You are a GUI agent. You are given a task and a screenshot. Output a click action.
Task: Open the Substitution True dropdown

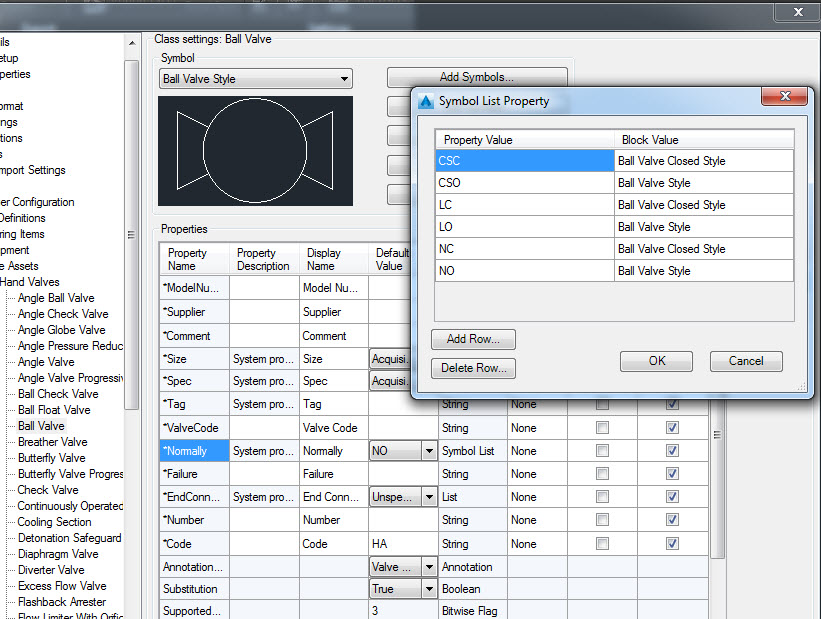pos(429,590)
